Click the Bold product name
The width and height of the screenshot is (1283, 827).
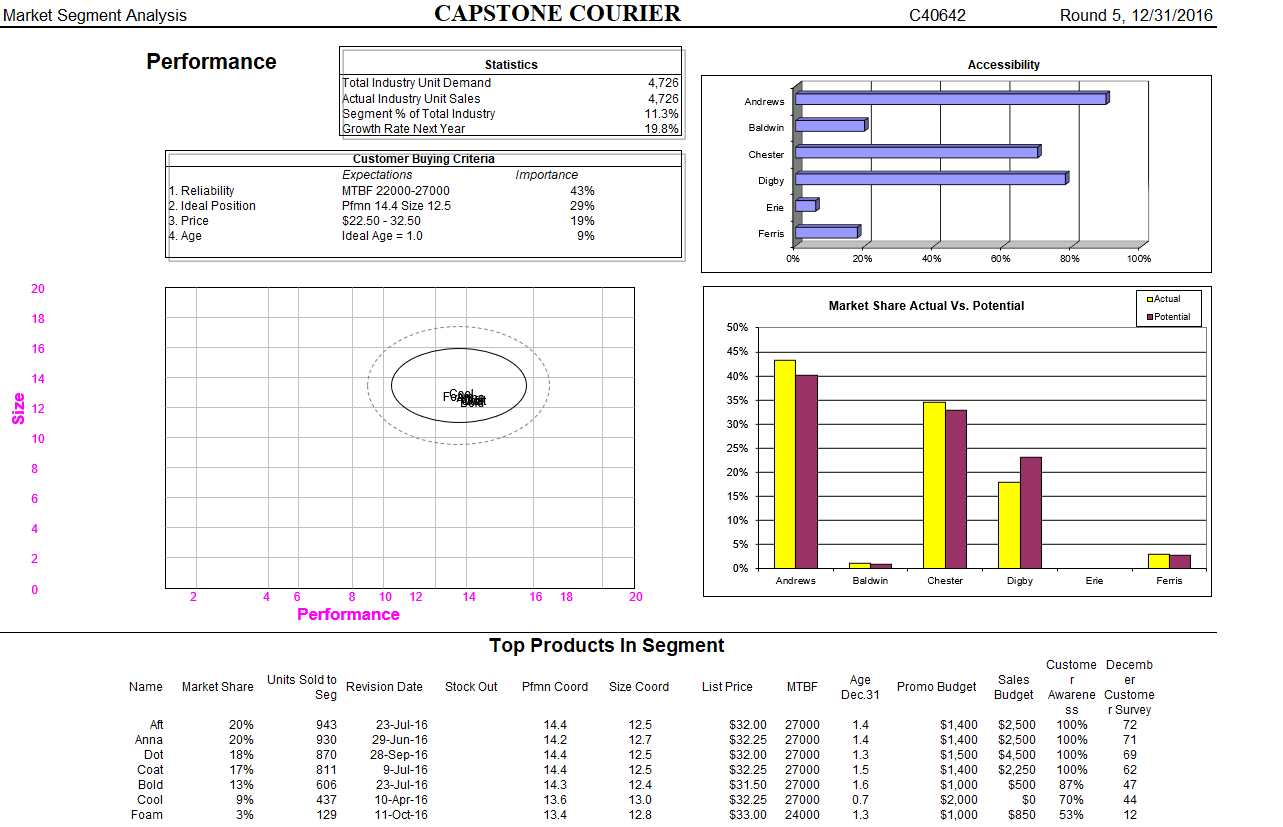[150, 785]
